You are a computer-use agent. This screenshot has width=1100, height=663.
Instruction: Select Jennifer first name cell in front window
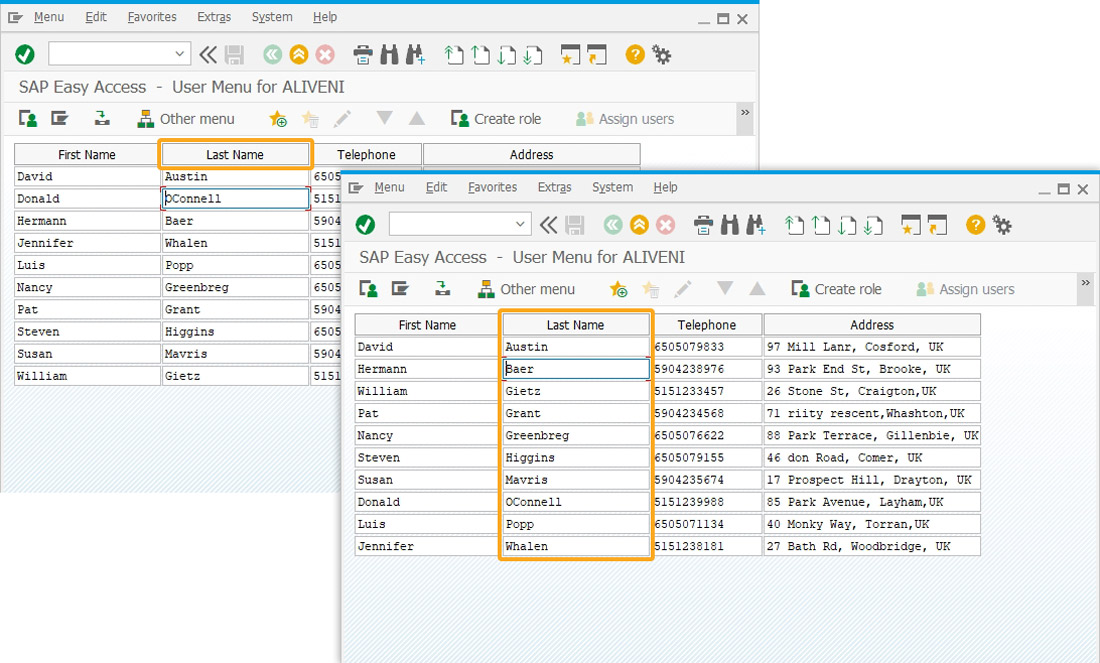click(x=427, y=546)
